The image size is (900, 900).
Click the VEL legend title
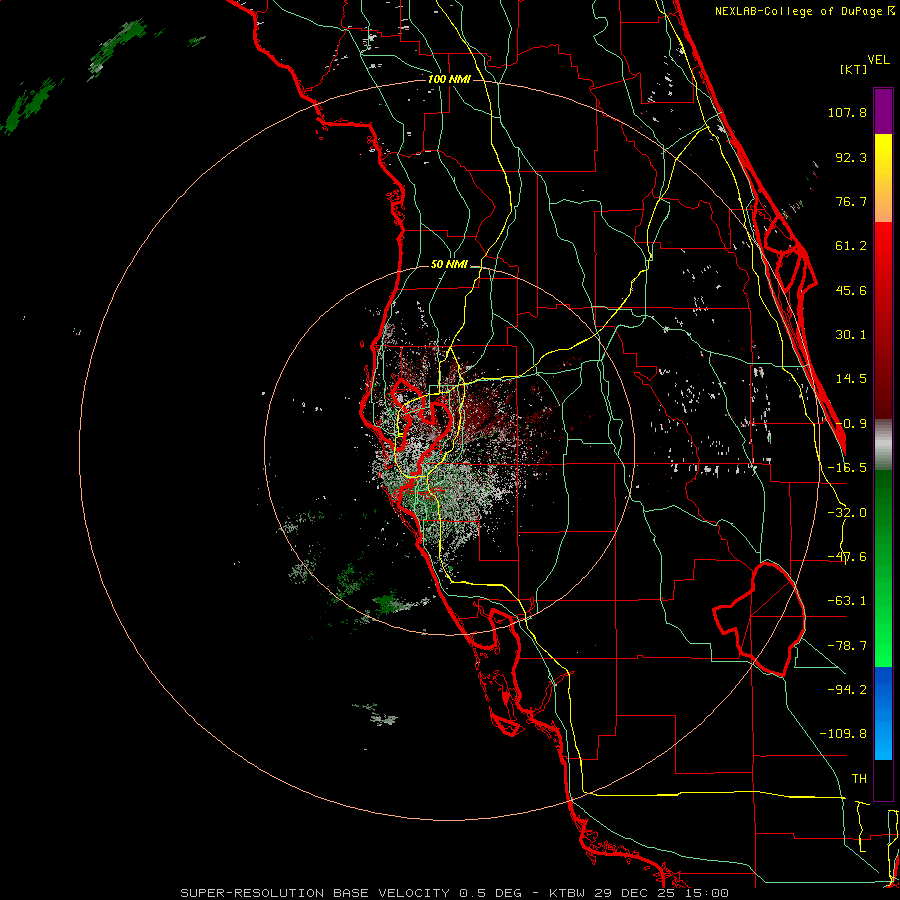click(x=878, y=60)
